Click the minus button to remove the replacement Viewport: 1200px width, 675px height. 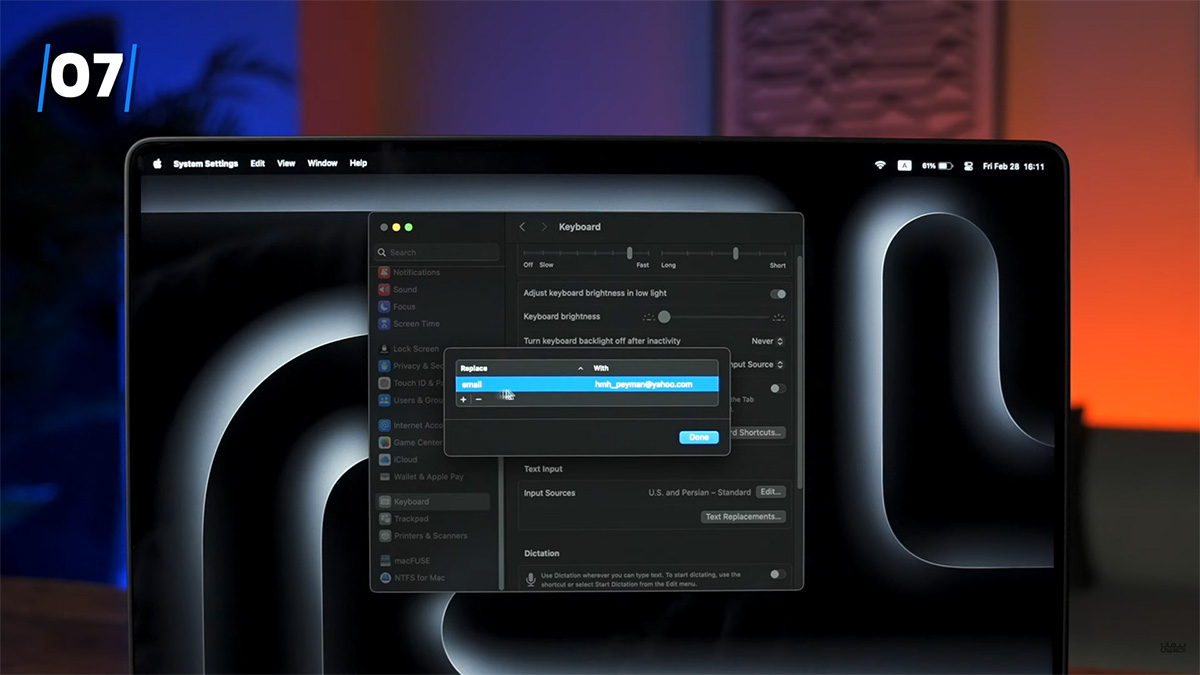click(x=479, y=399)
